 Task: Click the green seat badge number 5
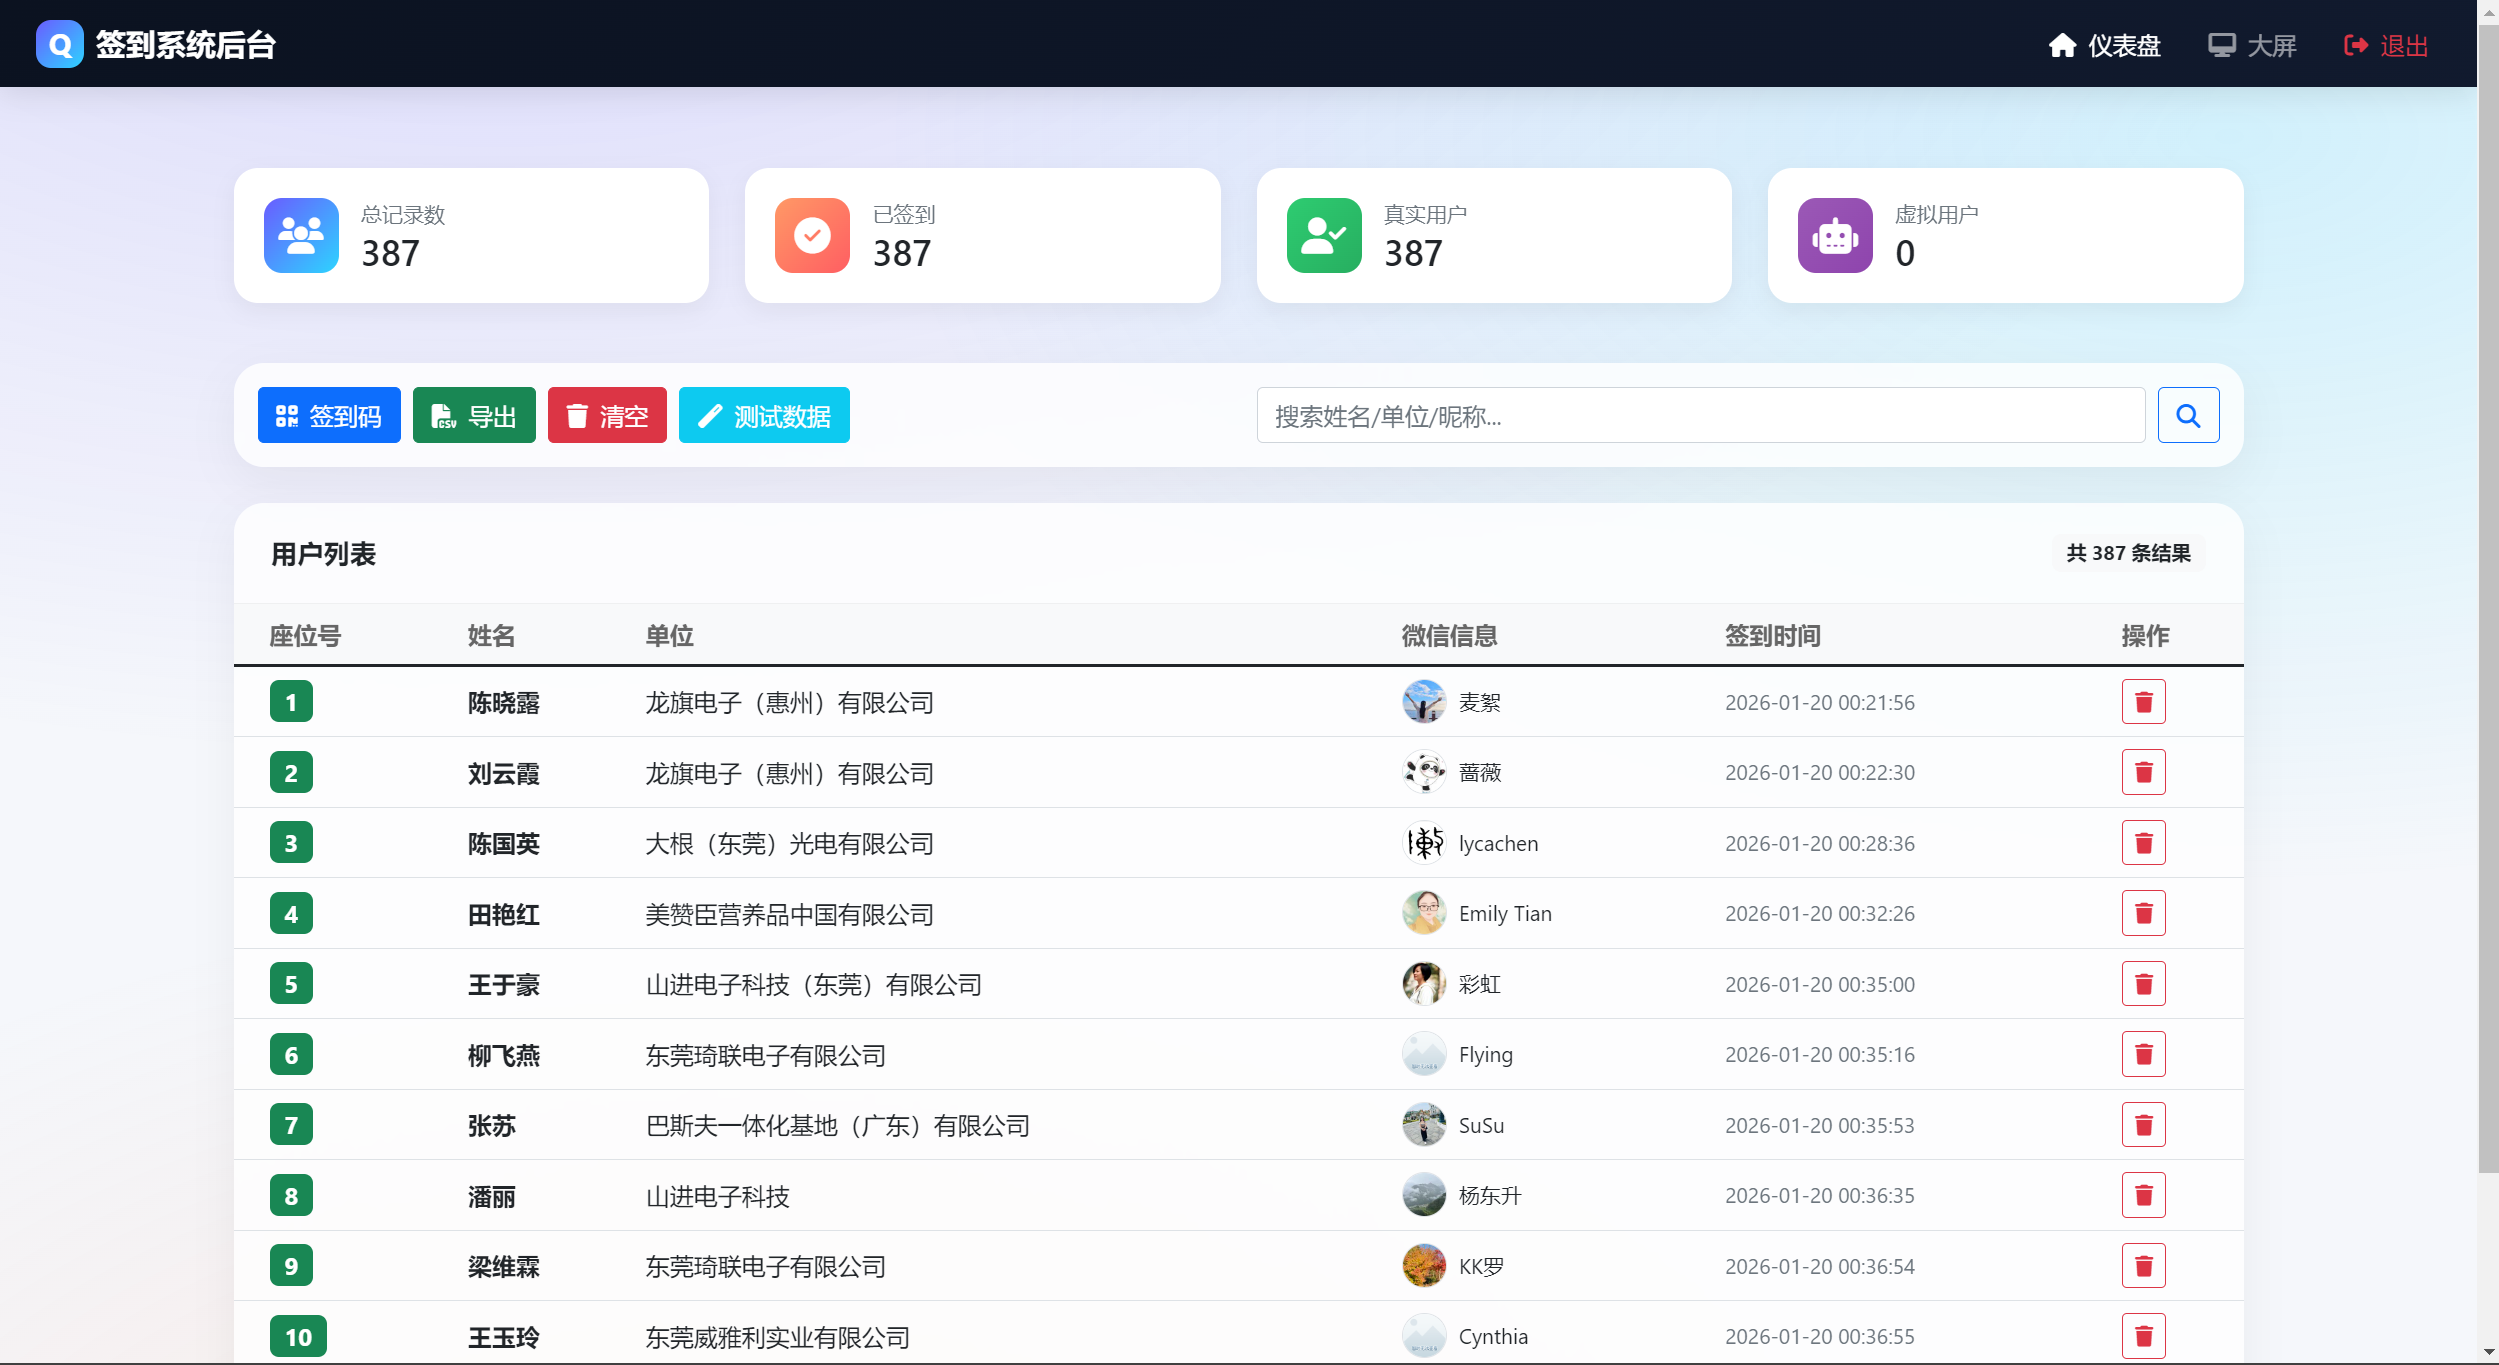point(291,984)
